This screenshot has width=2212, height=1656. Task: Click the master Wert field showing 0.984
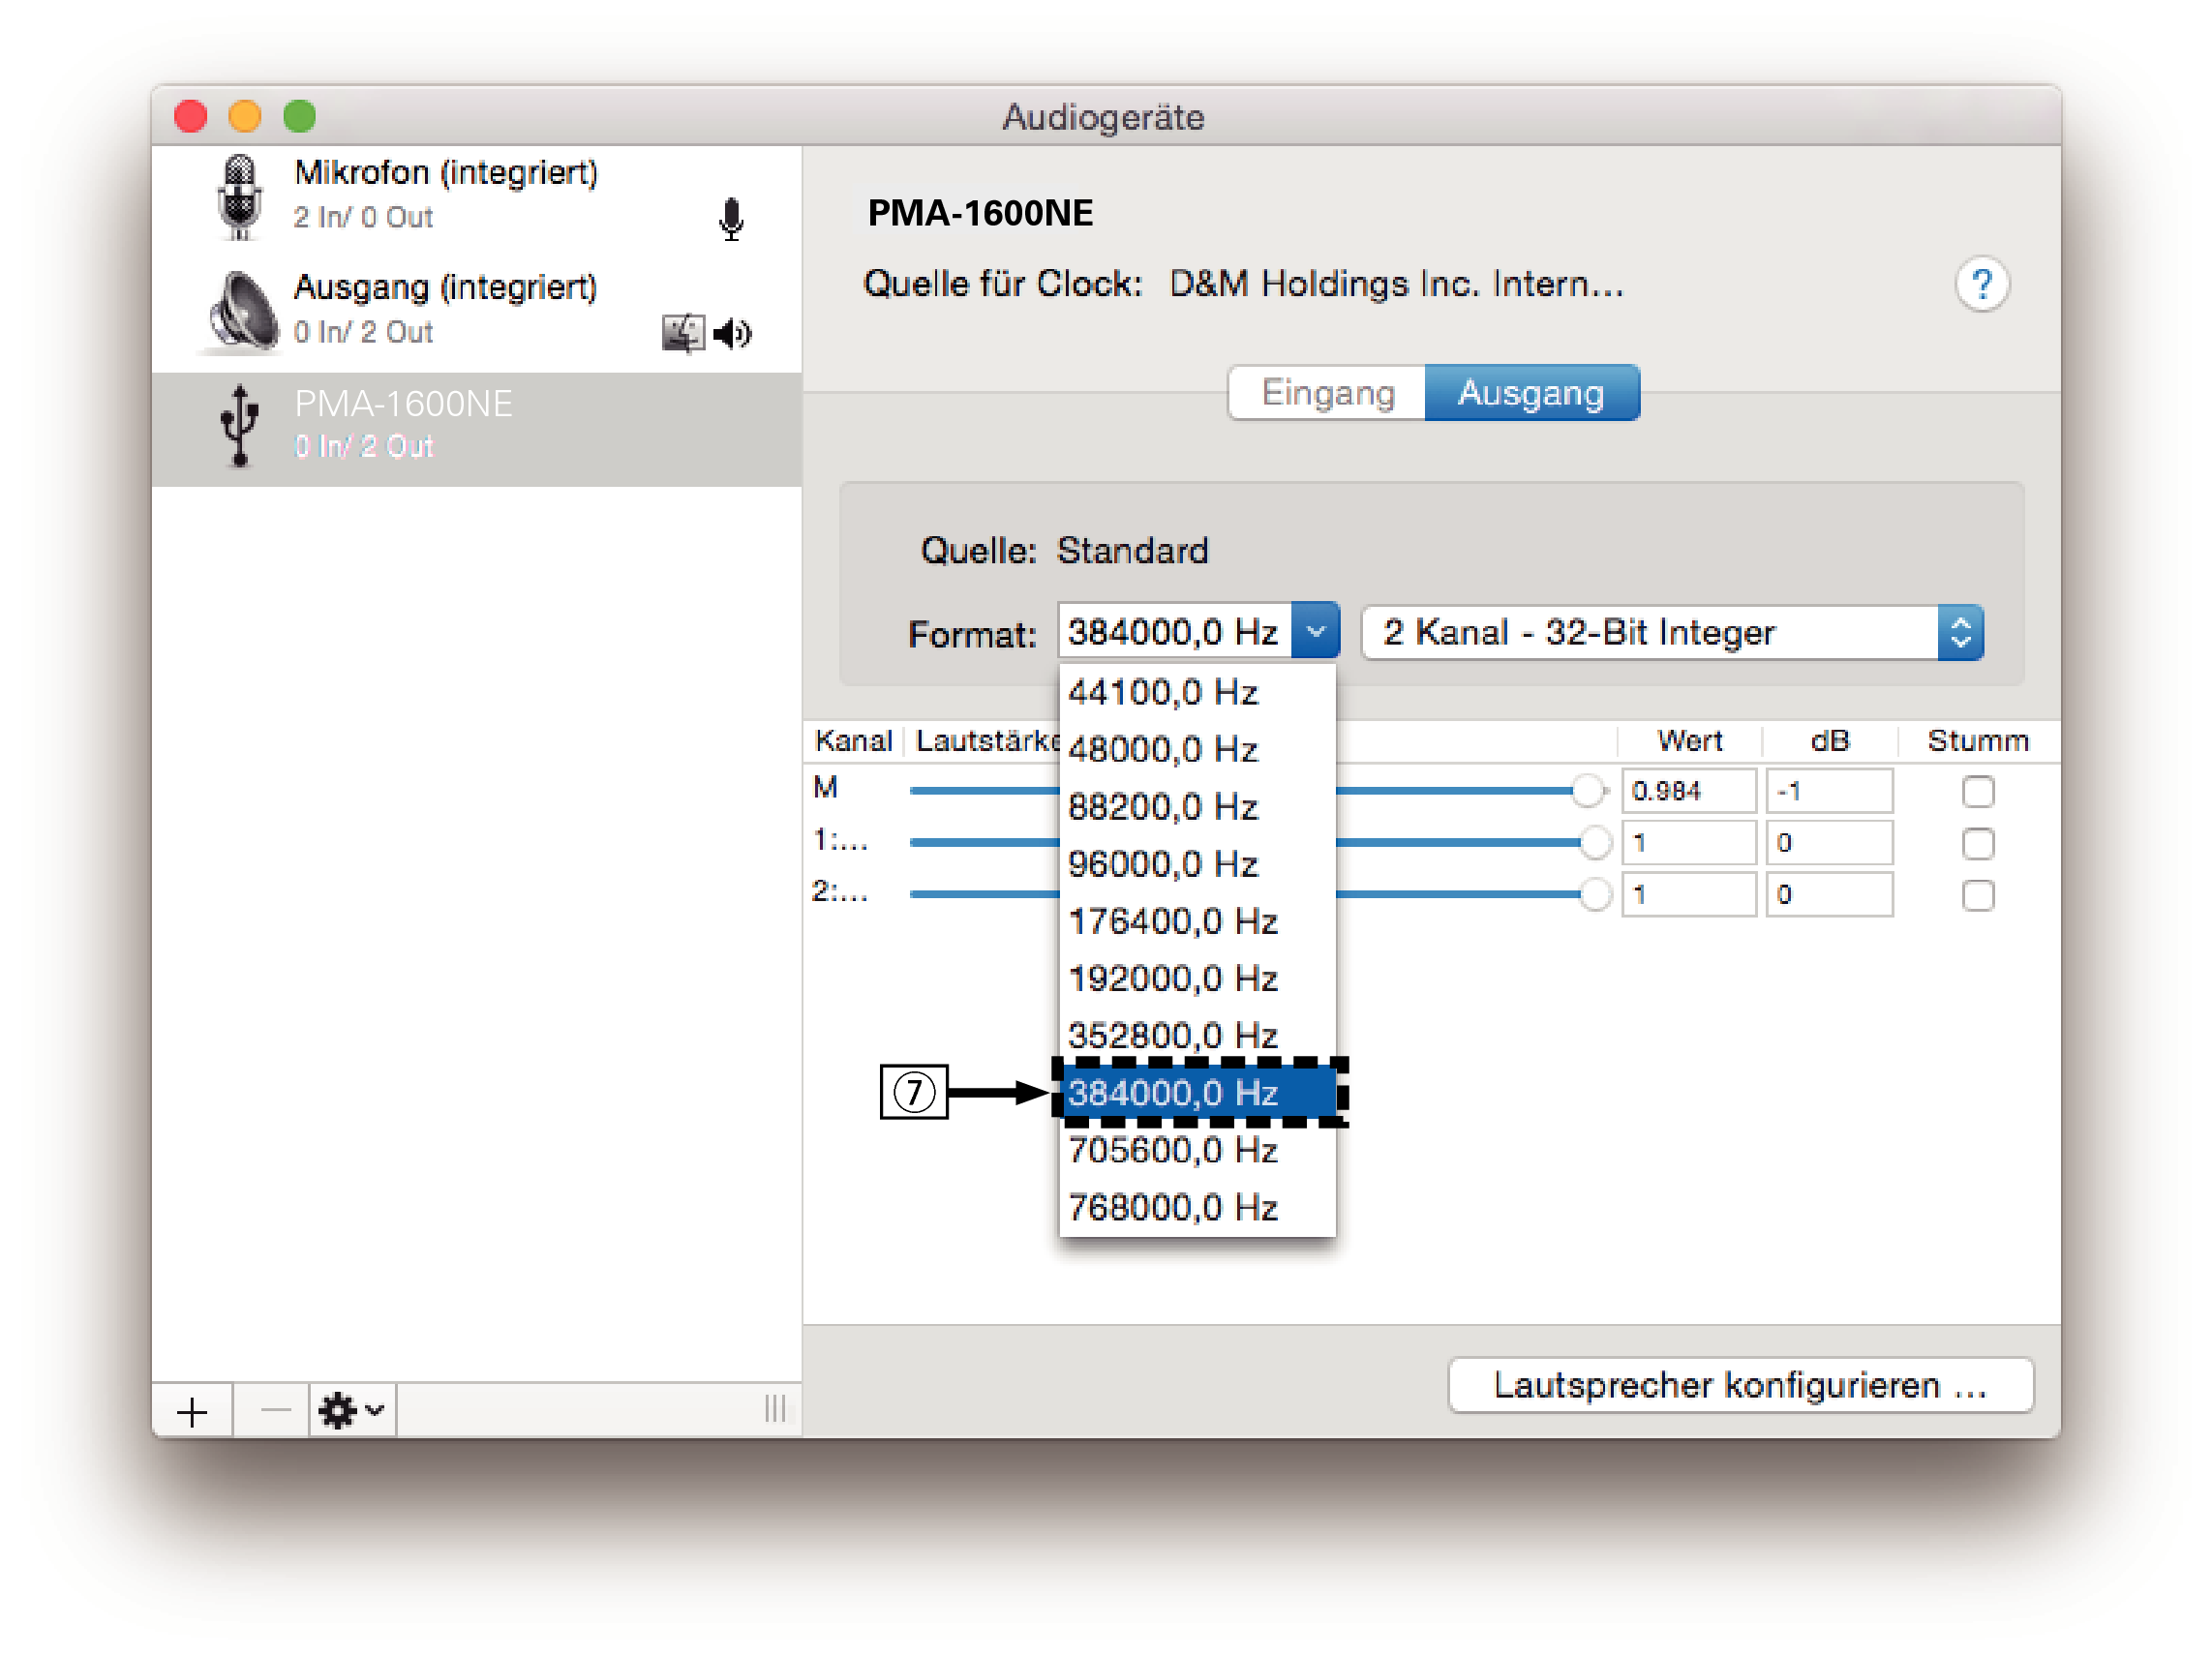click(x=1688, y=791)
